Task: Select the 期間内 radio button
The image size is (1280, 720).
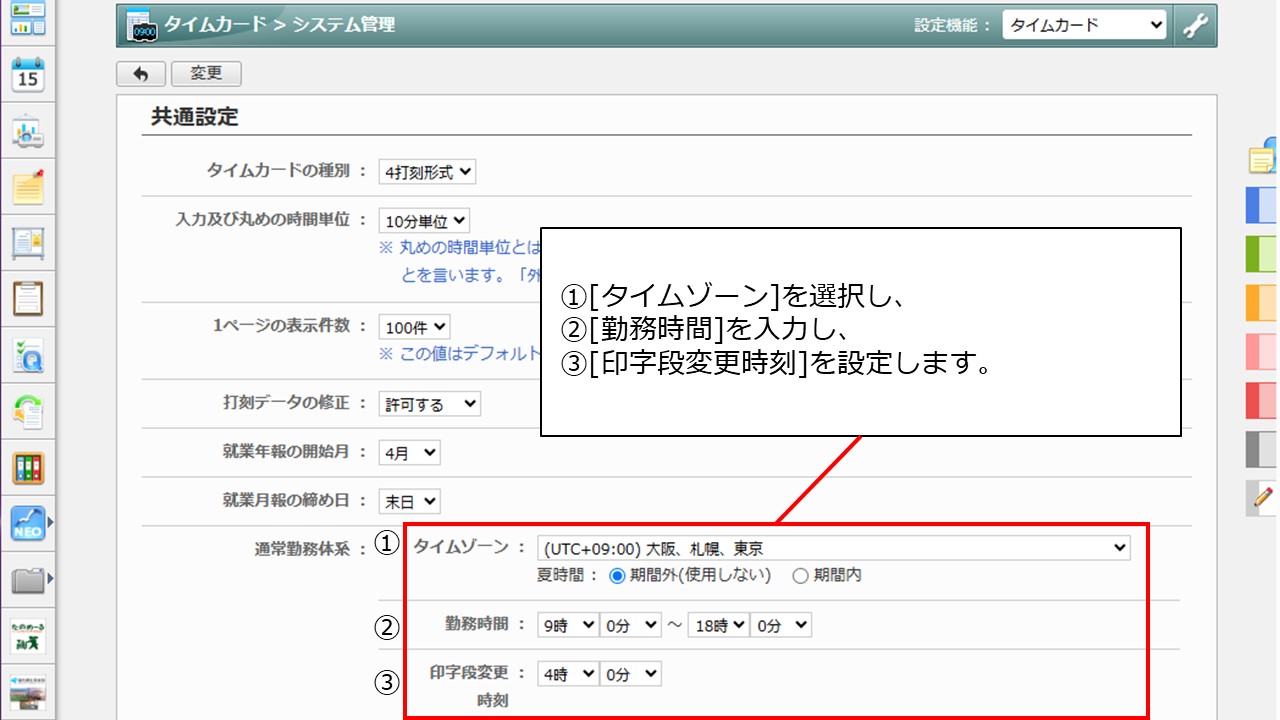Action: pyautogui.click(x=800, y=575)
